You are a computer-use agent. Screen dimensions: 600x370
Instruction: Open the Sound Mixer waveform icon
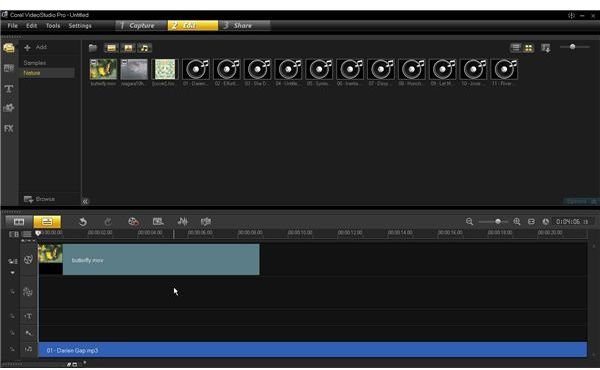pyautogui.click(x=183, y=222)
